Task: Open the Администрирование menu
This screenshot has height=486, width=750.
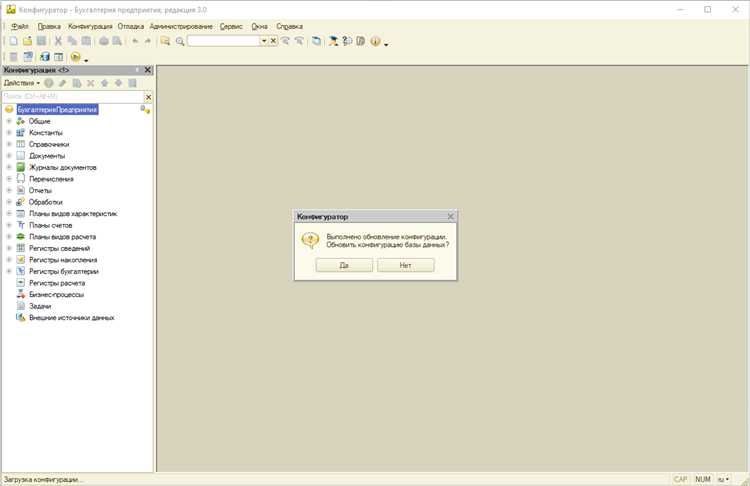Action: [181, 26]
